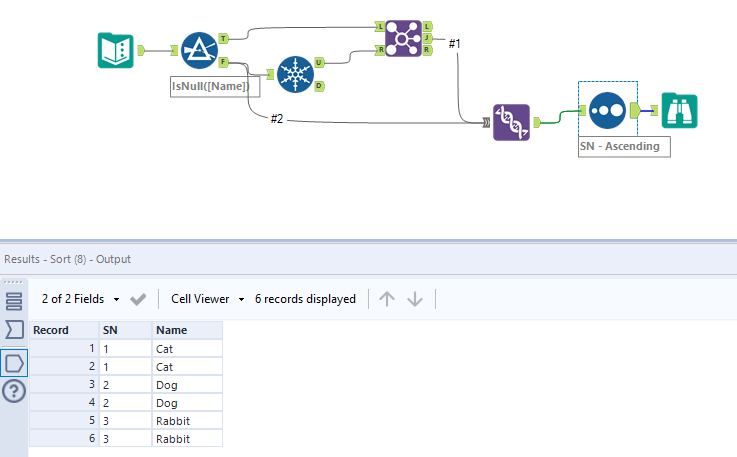737x457 pixels.
Task: Click the Unique tool's D output anchor
Action: (319, 86)
